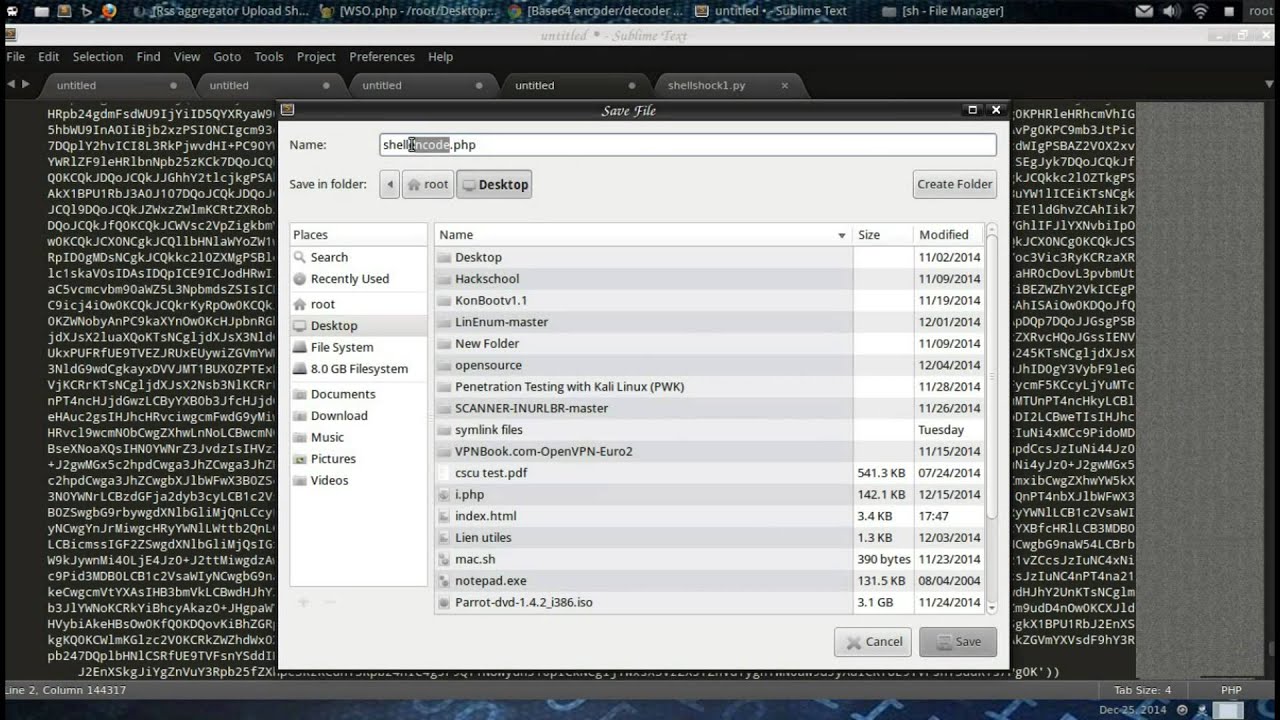Switch to WSO.php window in taskbar
Screen dimensions: 1280x720
(408, 11)
